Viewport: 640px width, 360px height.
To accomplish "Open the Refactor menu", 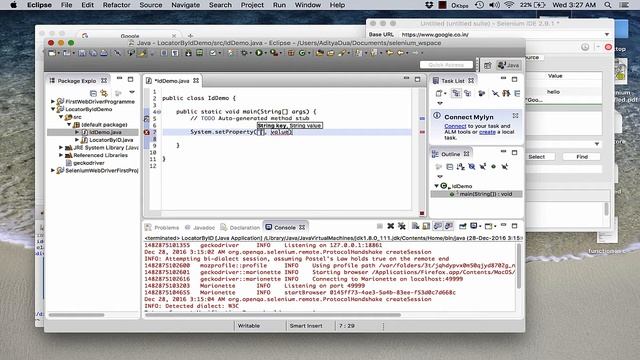I will tap(116, 5).
